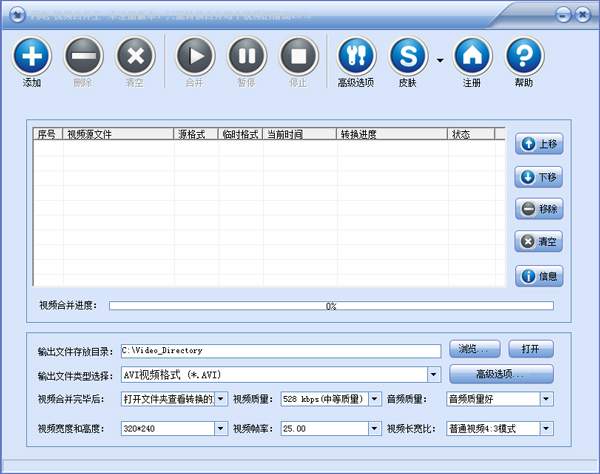This screenshot has height=474, width=600.
Task: Expand the skin dropdown arrow beside 皮肤
Action: [440, 60]
